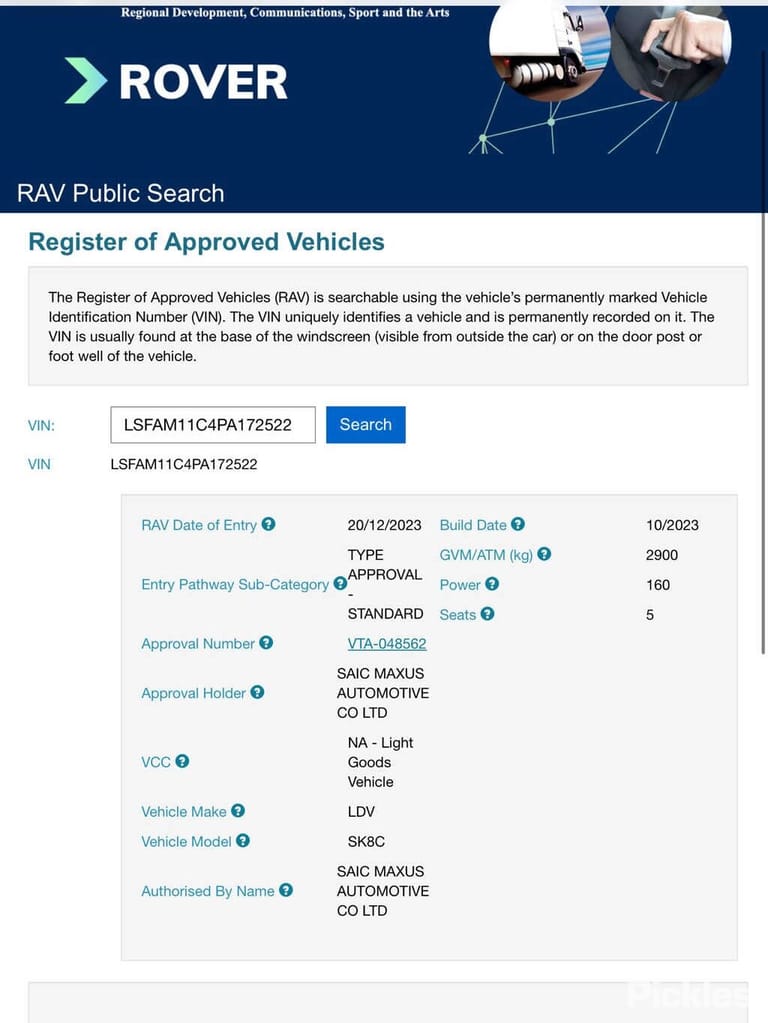The width and height of the screenshot is (768, 1023).
Task: Click the help icon beside Entry Pathway Sub-Category
Action: tap(340, 583)
